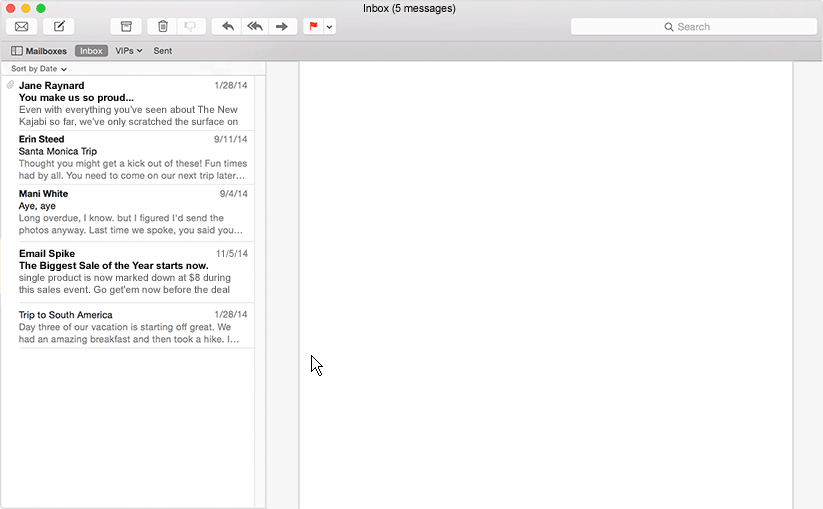Select the Email Spike sale message
Screen dimensions: 823x509
coord(128,272)
